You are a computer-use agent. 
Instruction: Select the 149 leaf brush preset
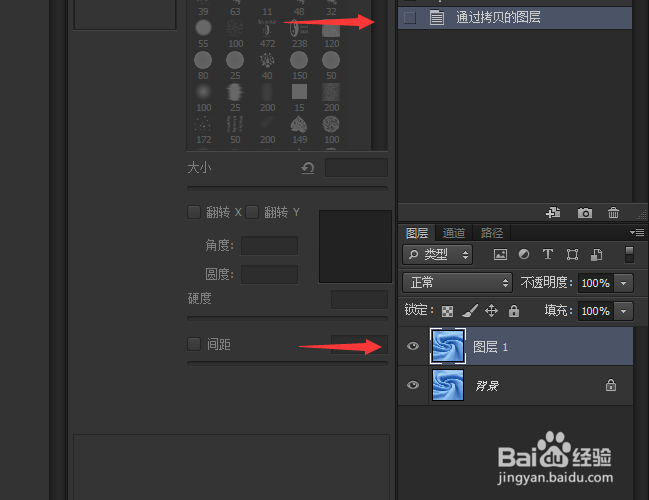299,130
